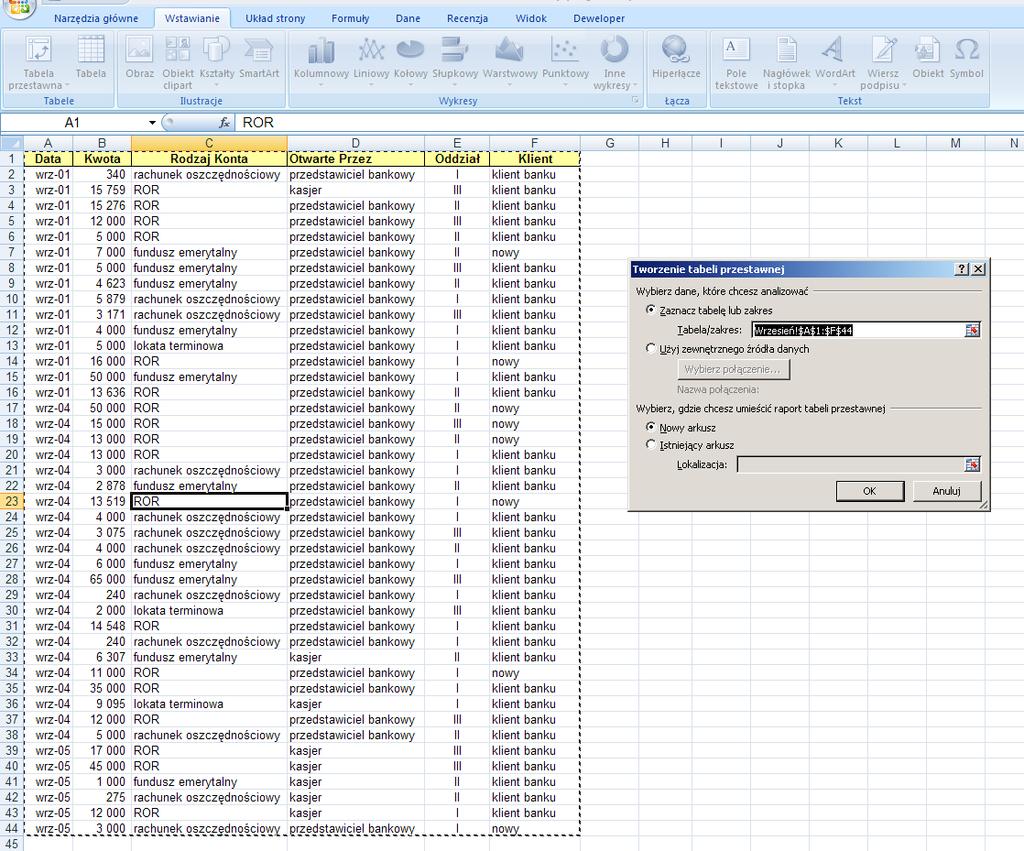This screenshot has height=851, width=1024.
Task: Open the Name Box dropdown arrow
Action: click(152, 123)
